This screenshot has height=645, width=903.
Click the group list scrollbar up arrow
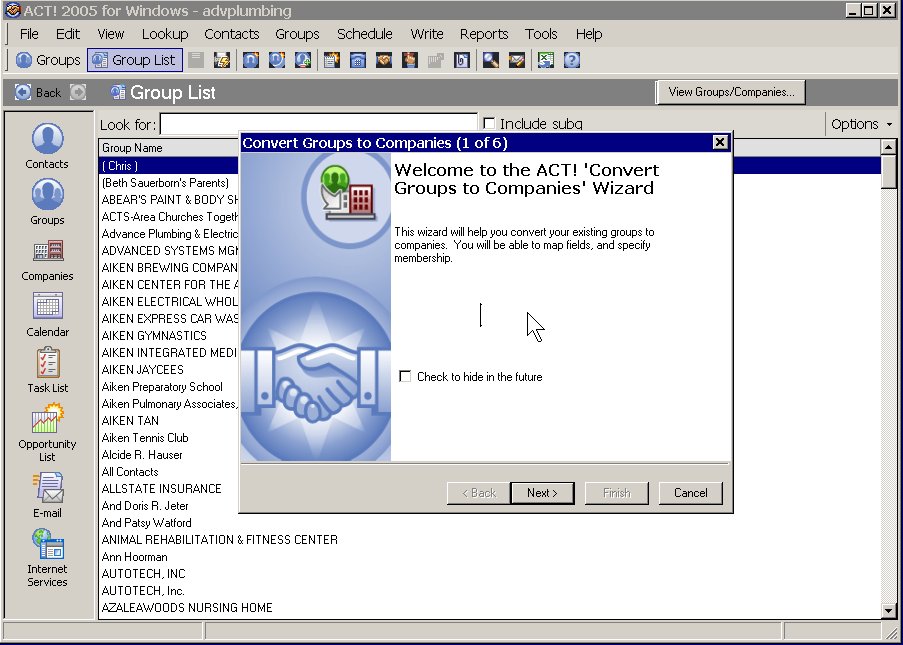pyautogui.click(x=889, y=147)
